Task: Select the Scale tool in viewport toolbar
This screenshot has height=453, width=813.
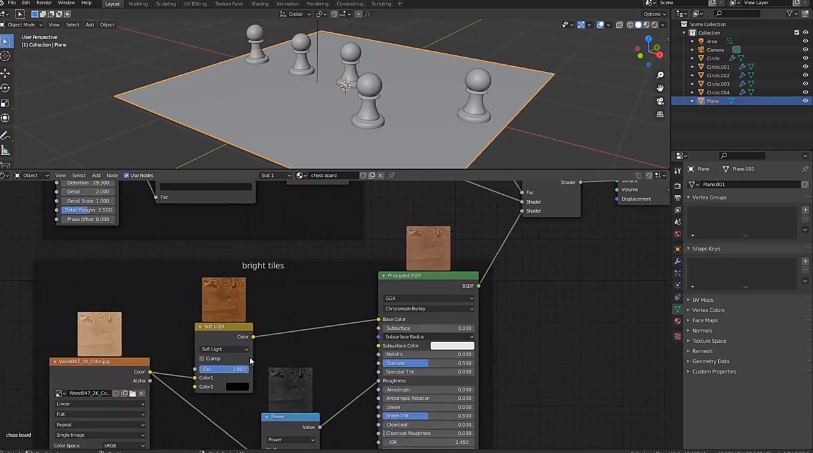Action: 6,102
